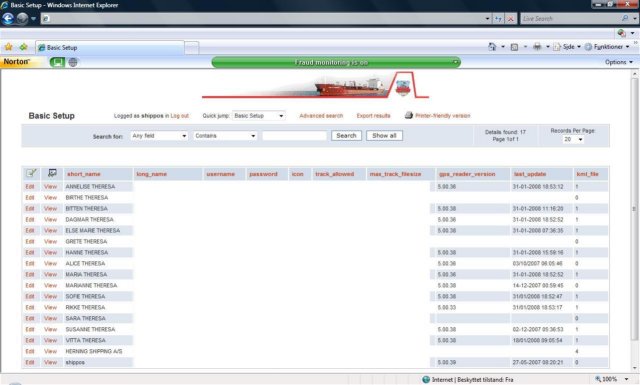
Task: Click the browser Back arrow button
Action: tap(8, 18)
